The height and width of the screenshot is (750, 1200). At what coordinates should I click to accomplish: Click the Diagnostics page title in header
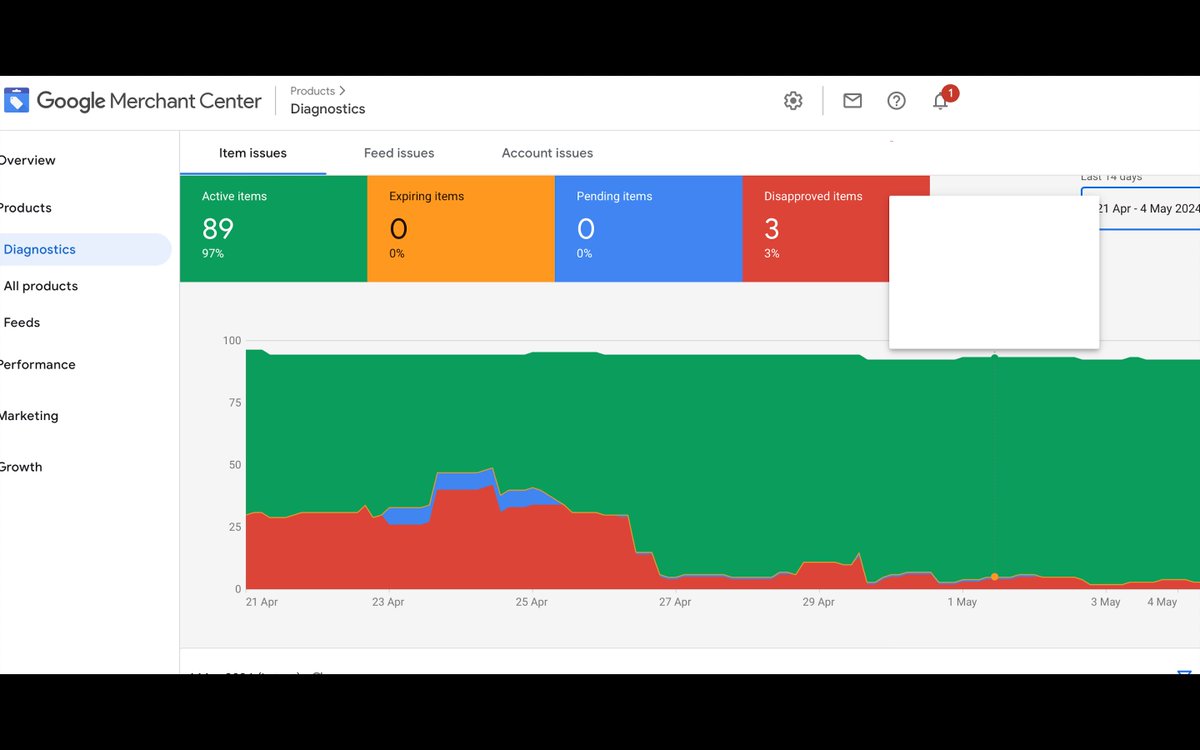(x=328, y=109)
